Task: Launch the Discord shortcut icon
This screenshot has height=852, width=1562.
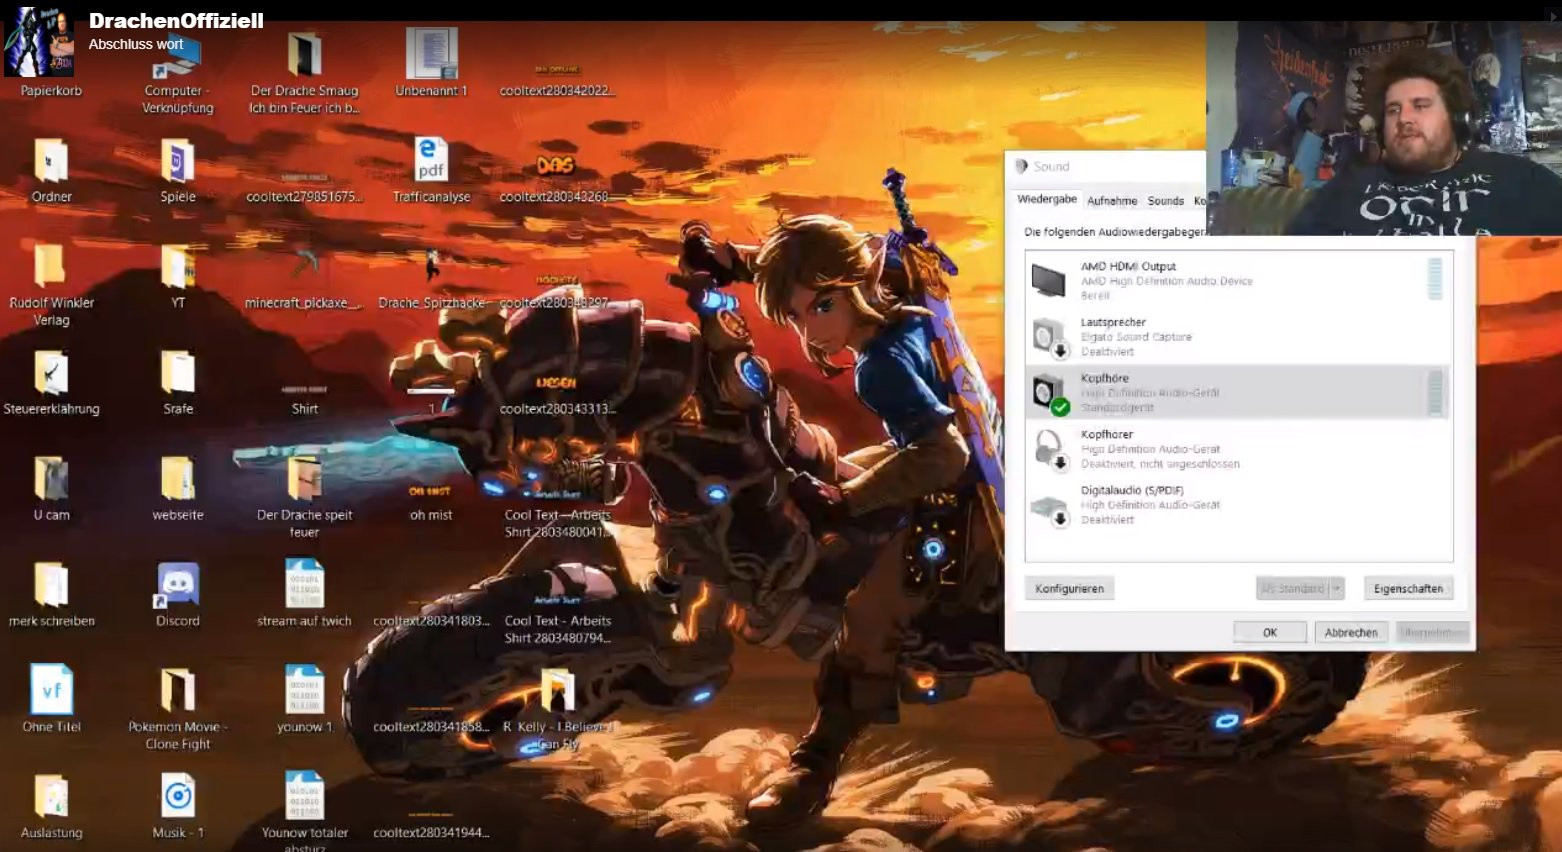Action: point(178,595)
